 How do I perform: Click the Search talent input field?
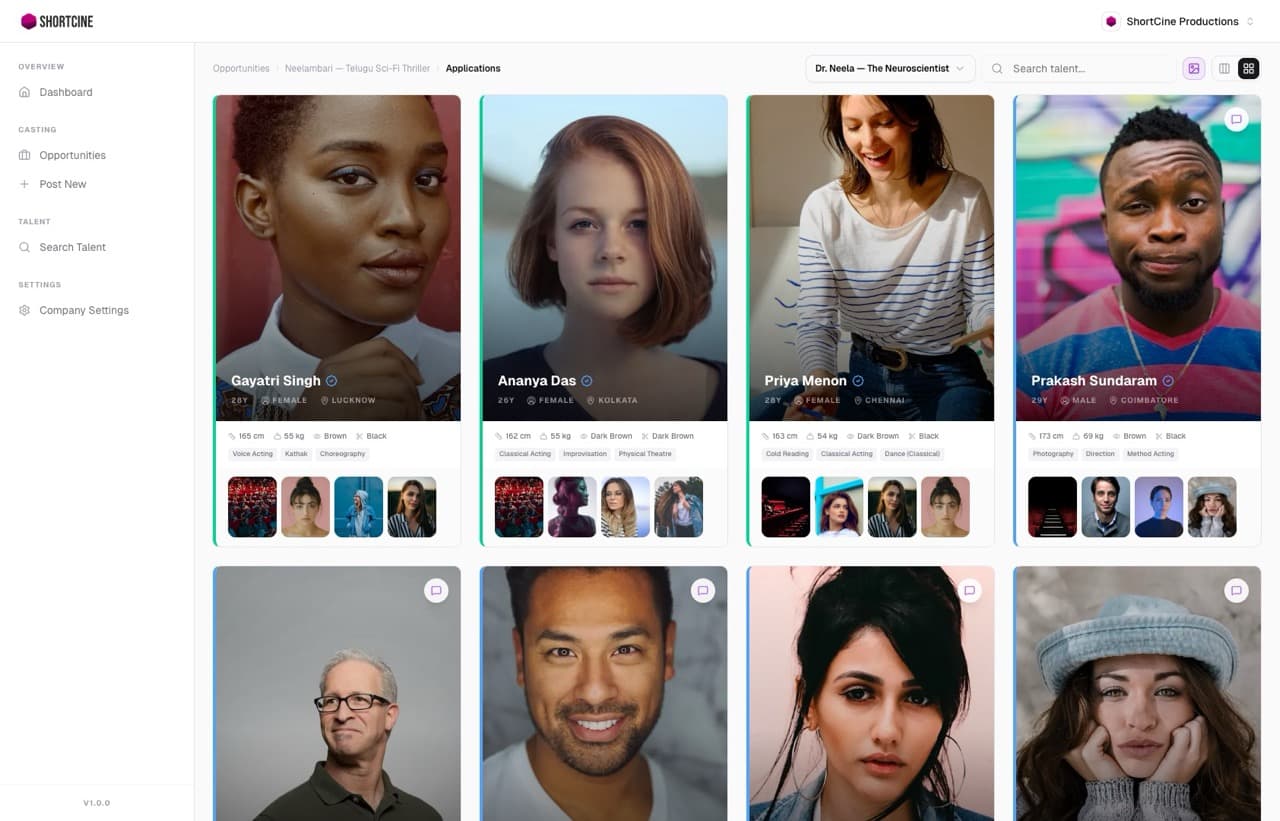1088,69
